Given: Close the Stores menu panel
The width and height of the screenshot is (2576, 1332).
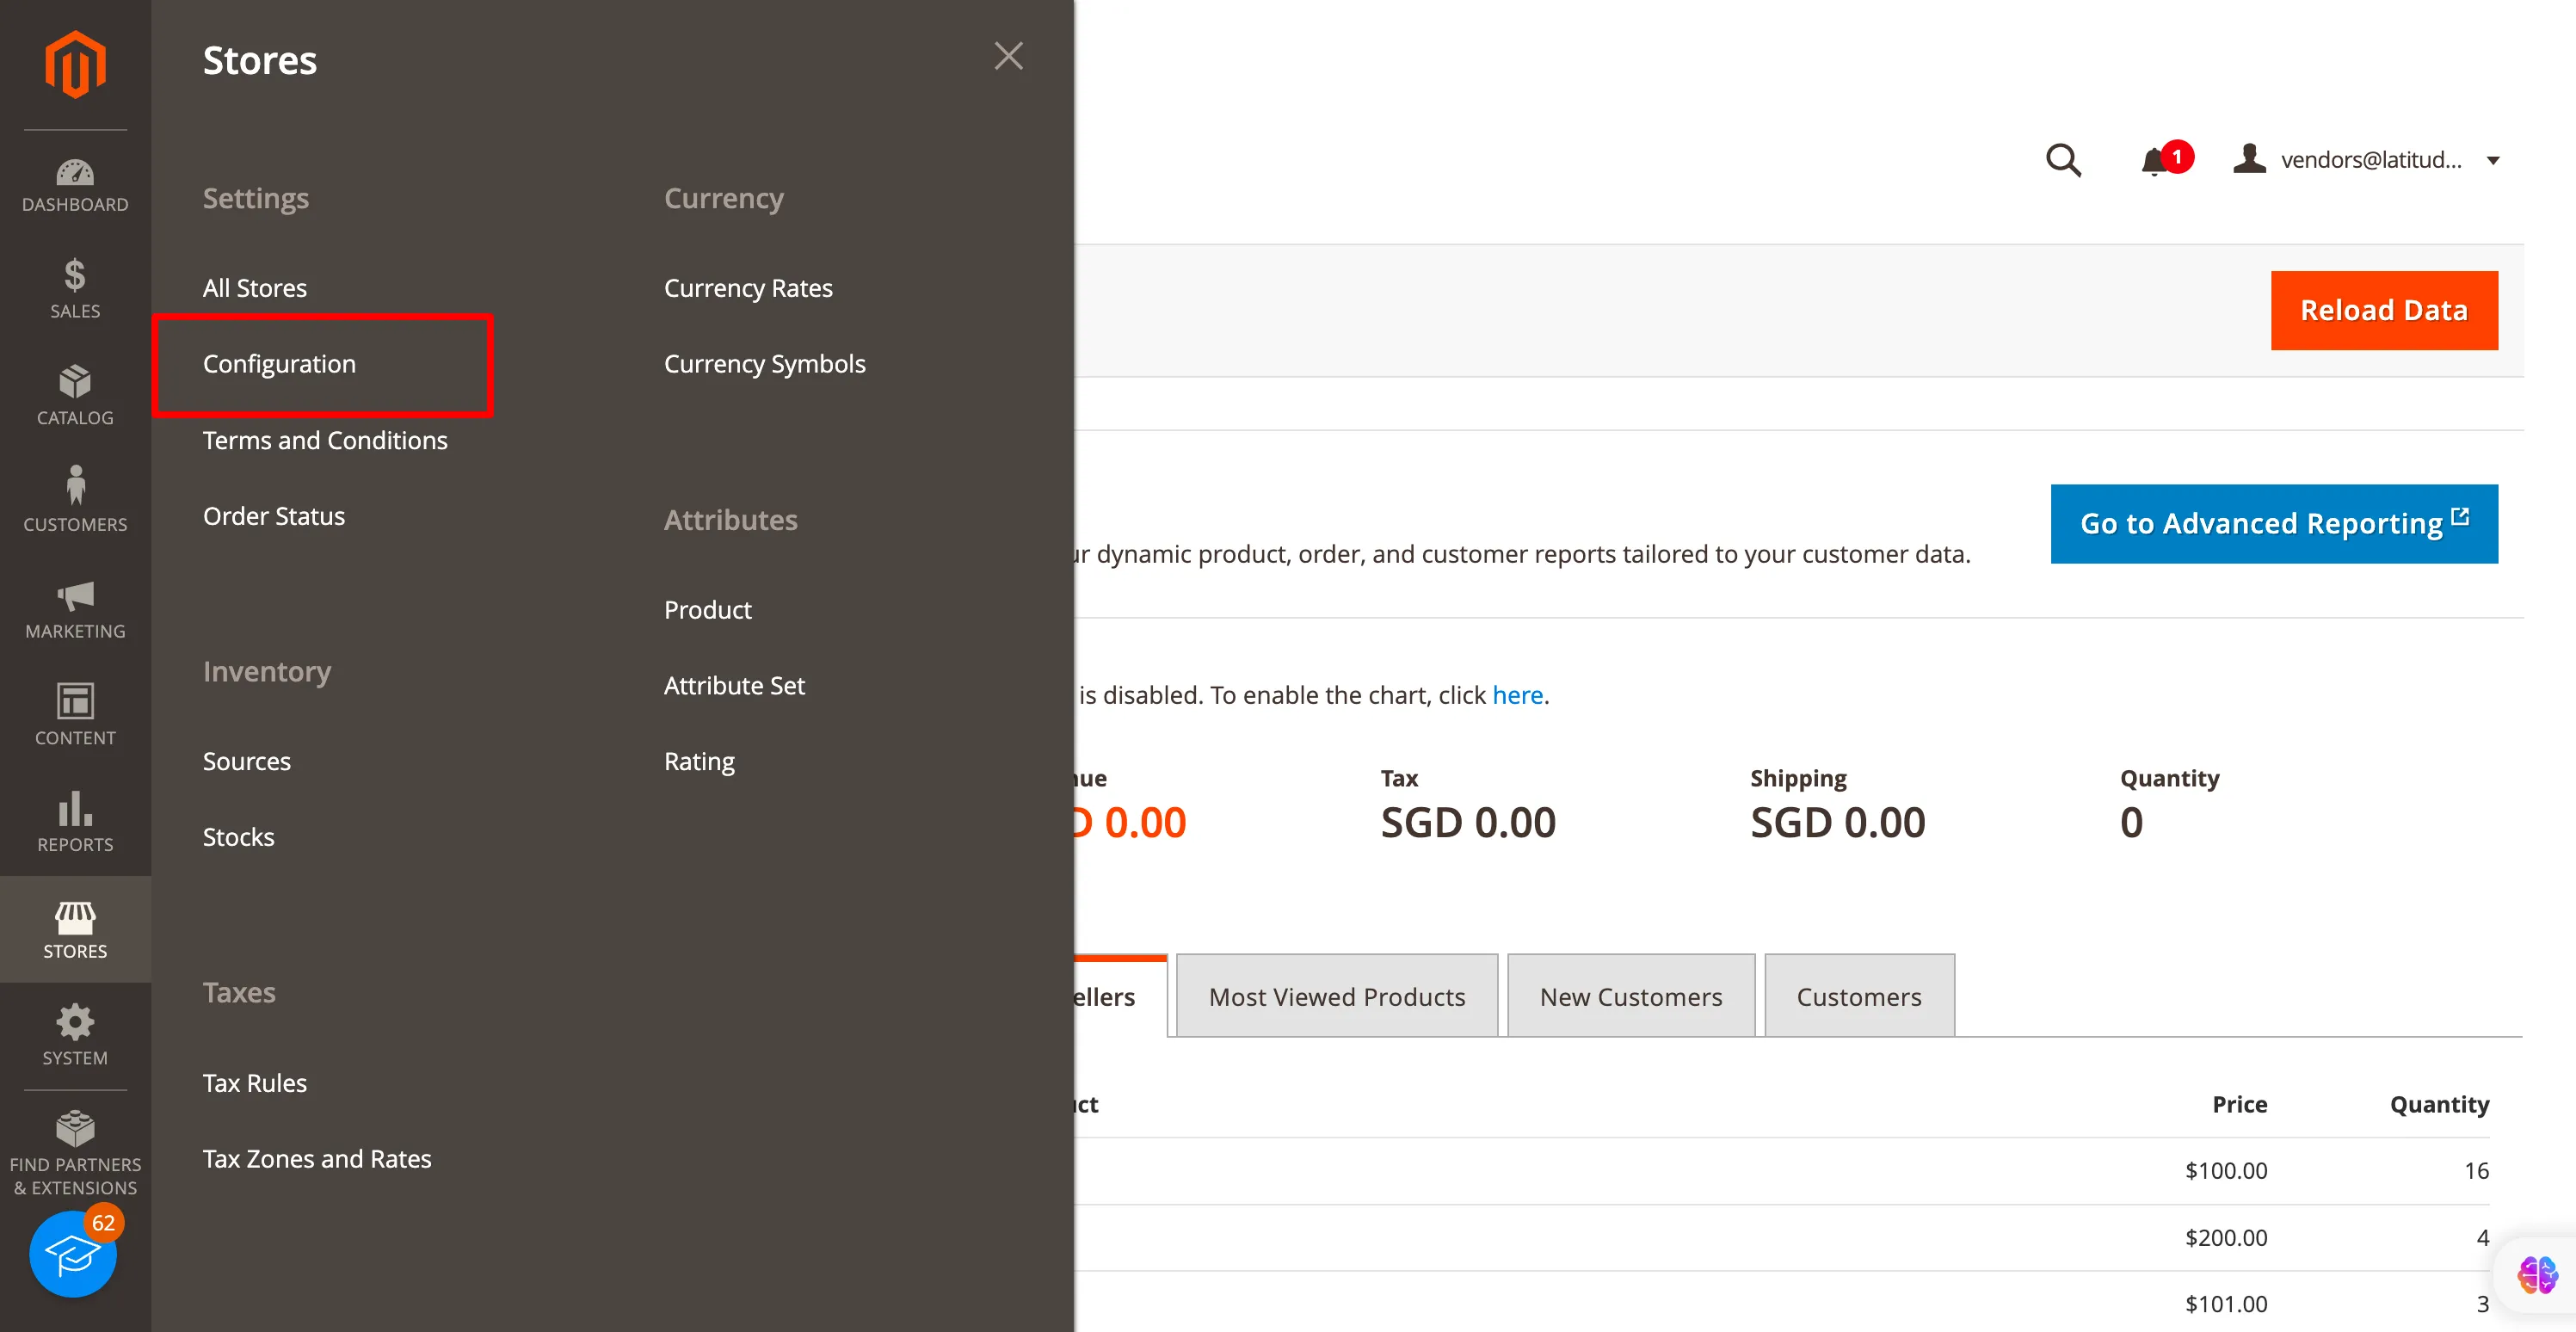Looking at the screenshot, I should pos(1008,56).
